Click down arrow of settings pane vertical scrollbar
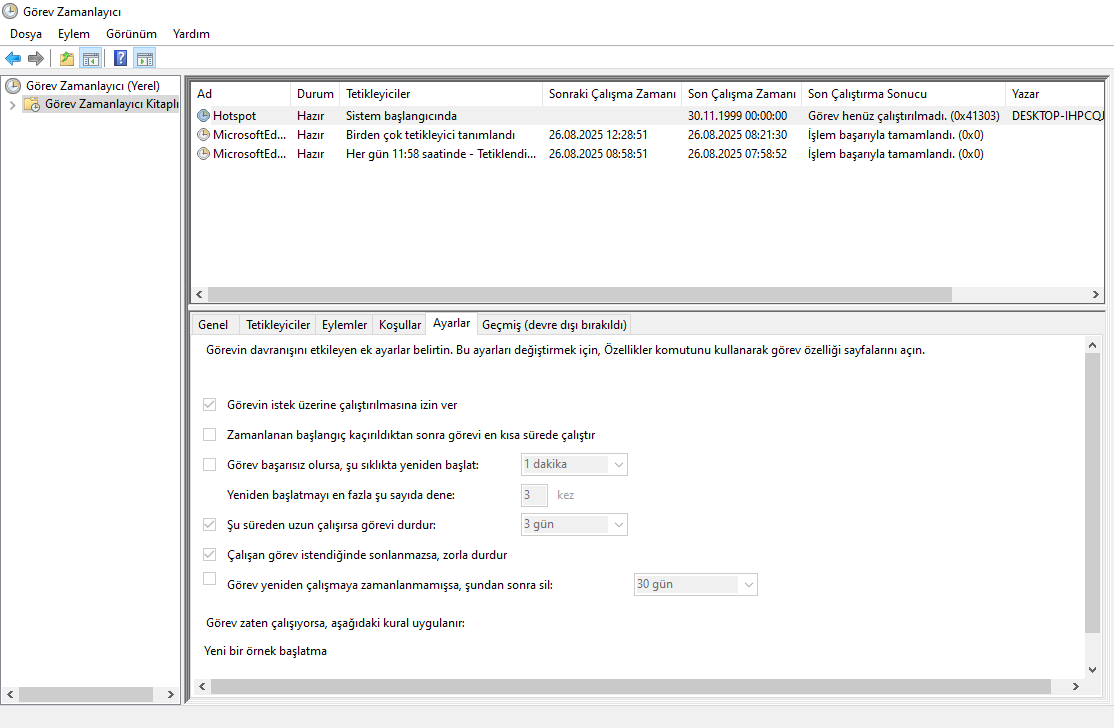This screenshot has width=1114, height=728. [x=1092, y=669]
